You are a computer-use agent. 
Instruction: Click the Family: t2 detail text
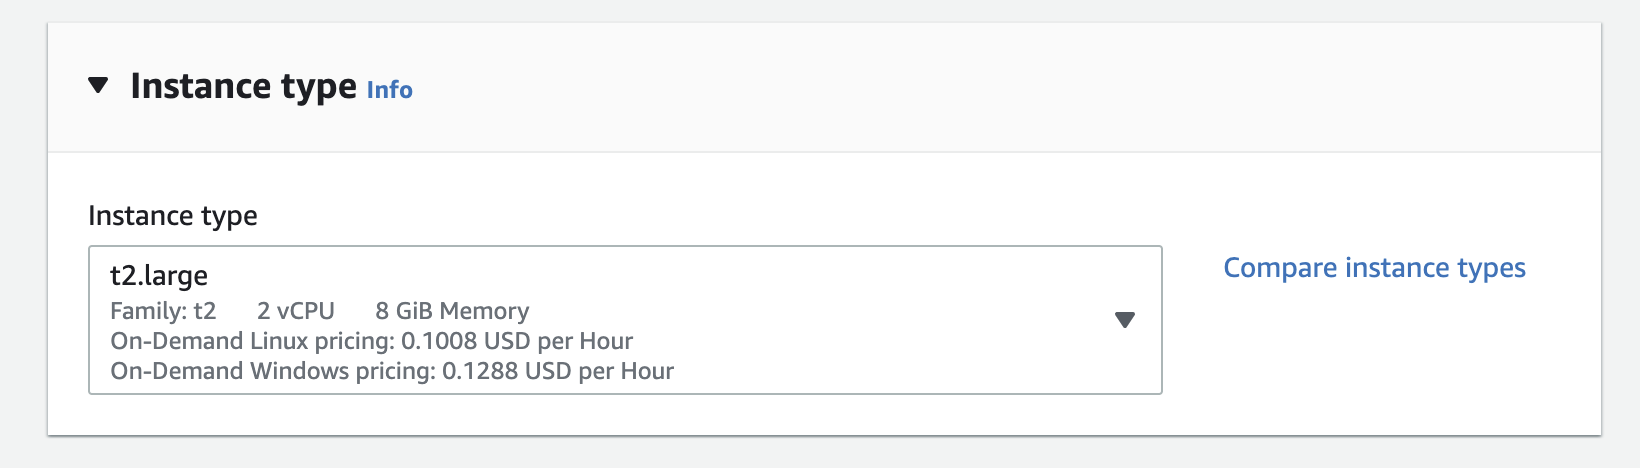[163, 312]
